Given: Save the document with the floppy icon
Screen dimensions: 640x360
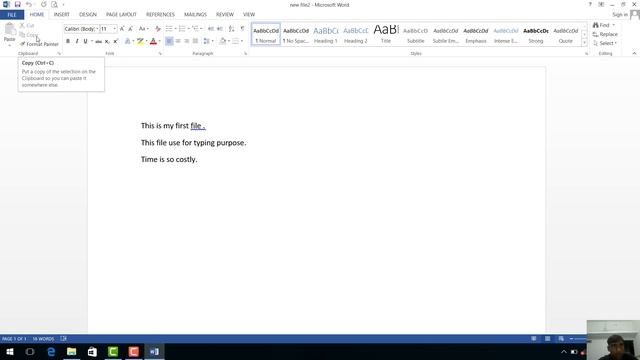Looking at the screenshot, I should (x=17, y=4).
